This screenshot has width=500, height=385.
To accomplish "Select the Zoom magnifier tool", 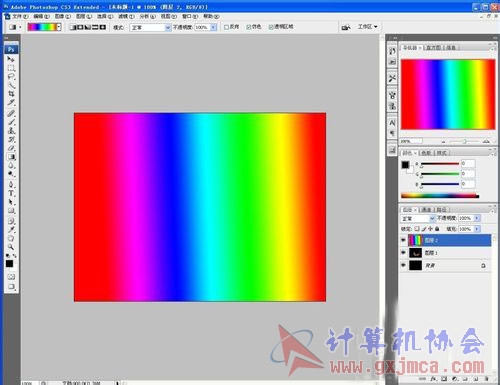I will pos(11,247).
